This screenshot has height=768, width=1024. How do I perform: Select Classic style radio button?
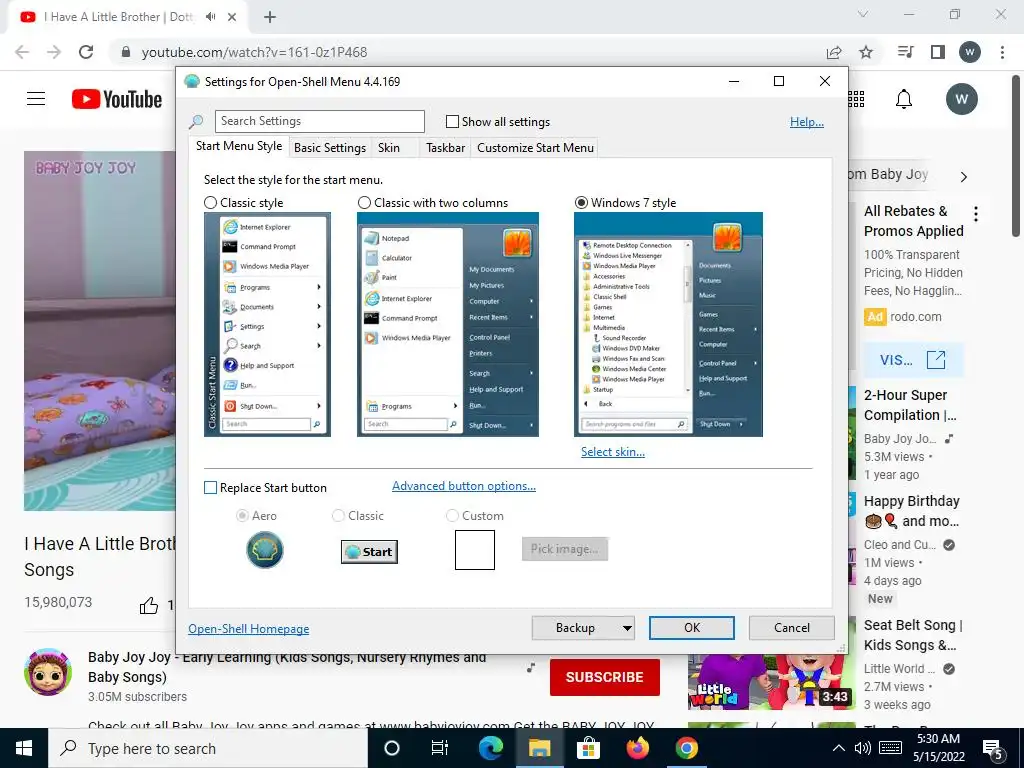click(210, 203)
